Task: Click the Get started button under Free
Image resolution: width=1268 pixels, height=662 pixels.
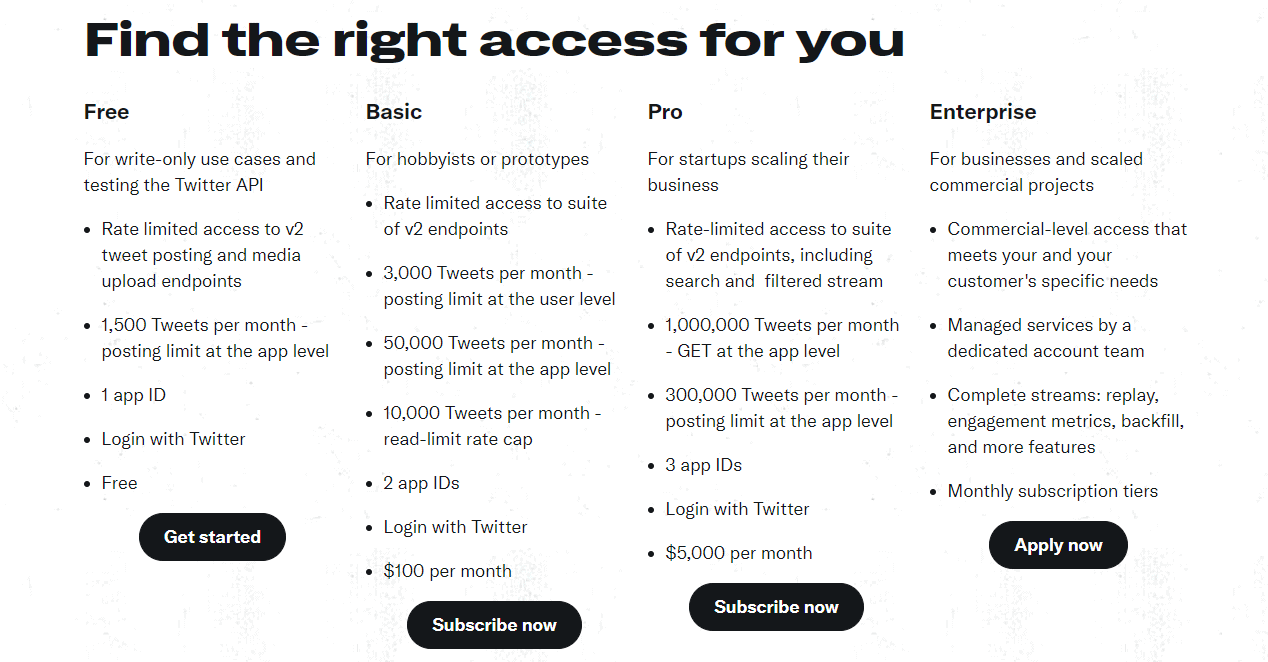Action: (x=212, y=537)
